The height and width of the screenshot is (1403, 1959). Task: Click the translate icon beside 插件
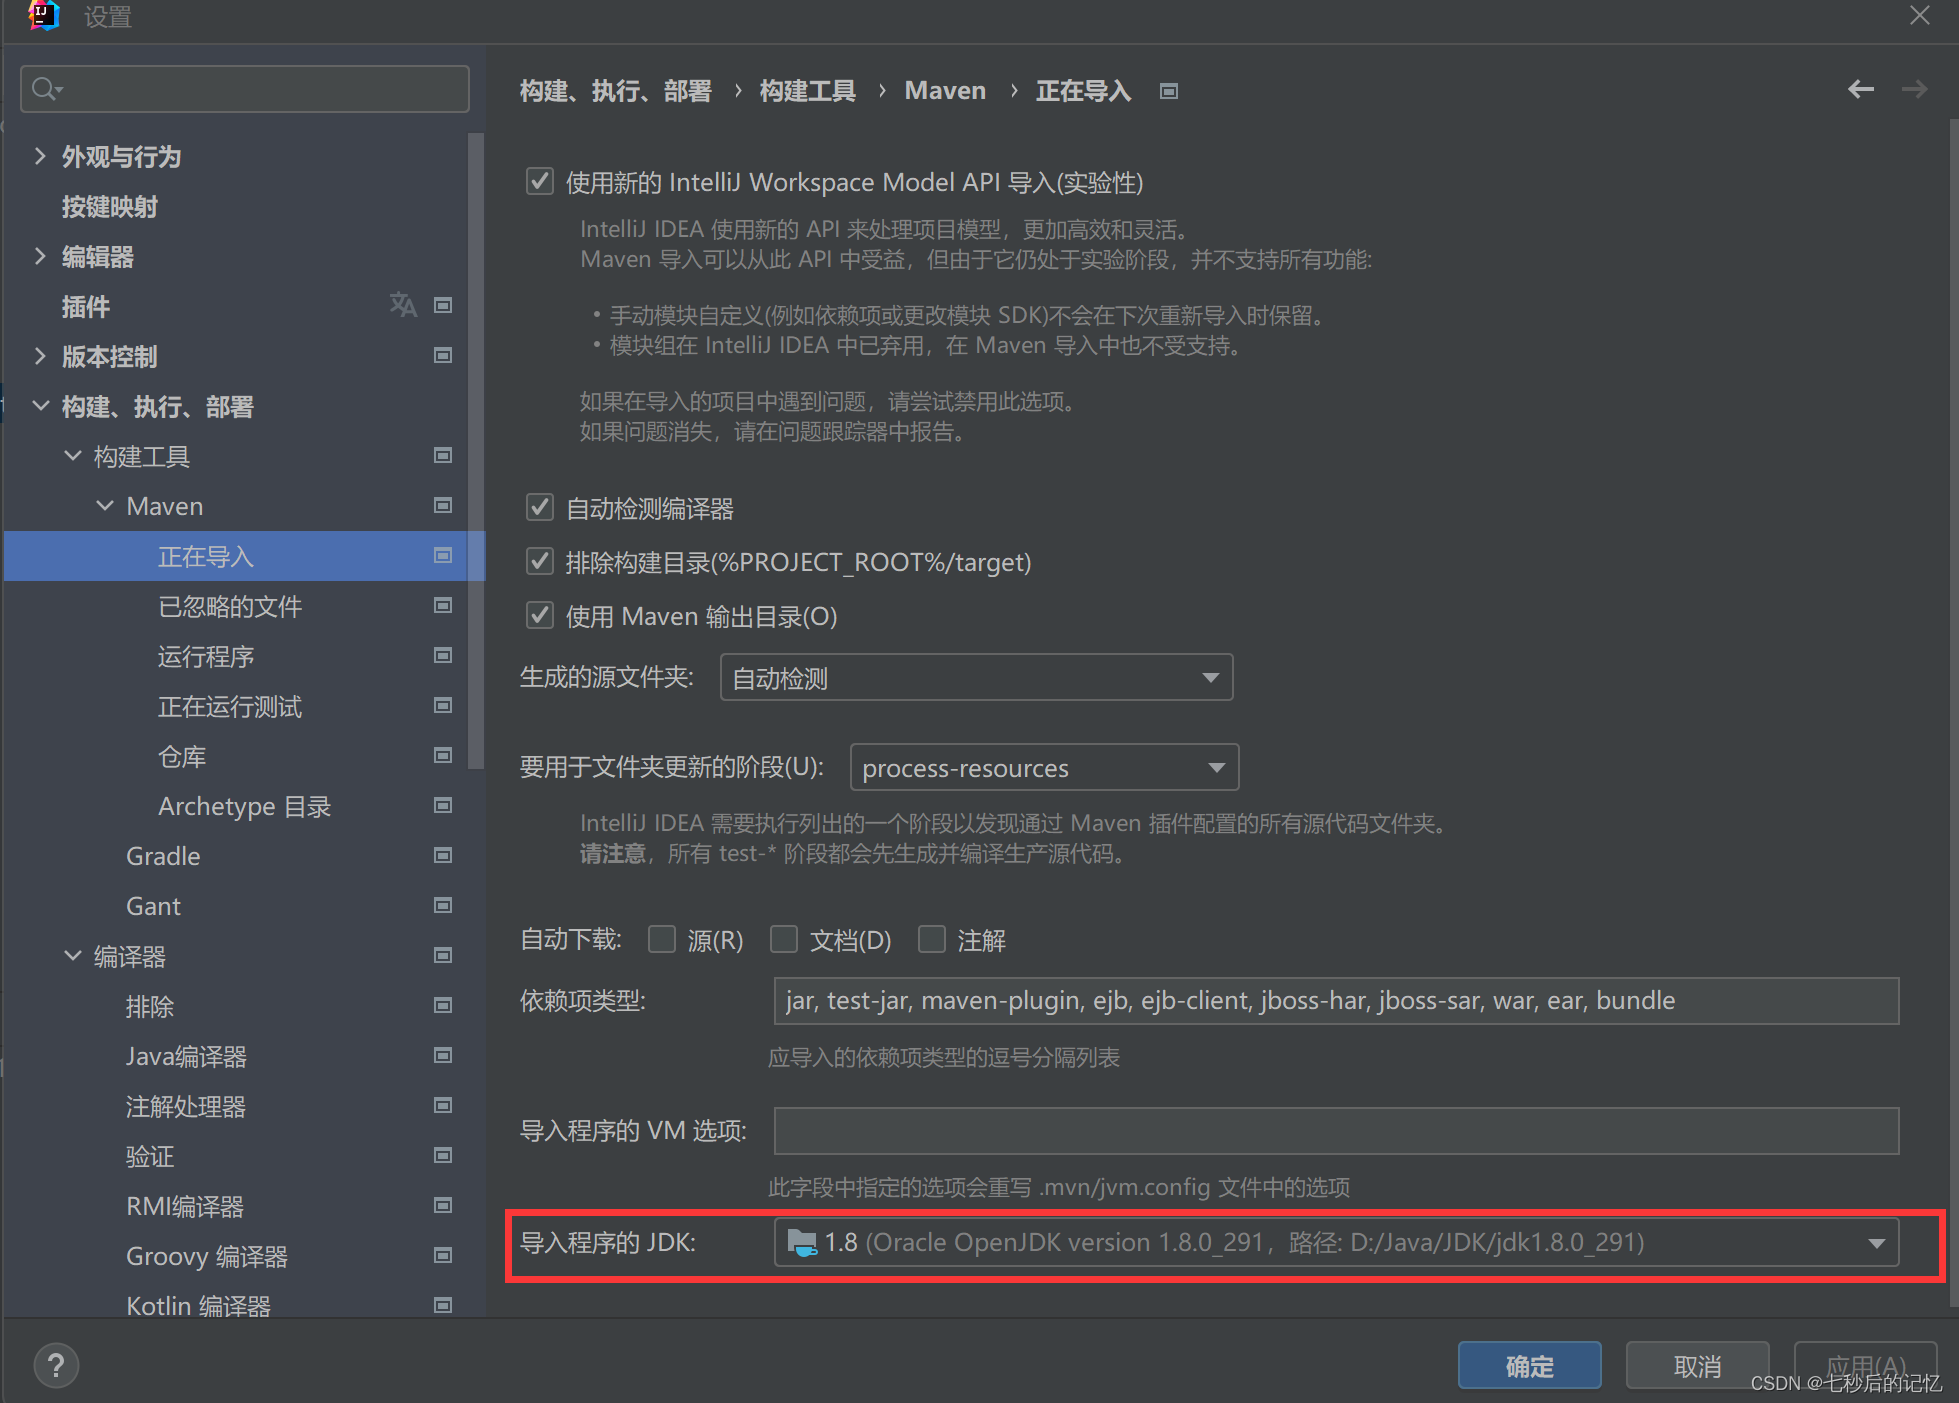tap(403, 305)
